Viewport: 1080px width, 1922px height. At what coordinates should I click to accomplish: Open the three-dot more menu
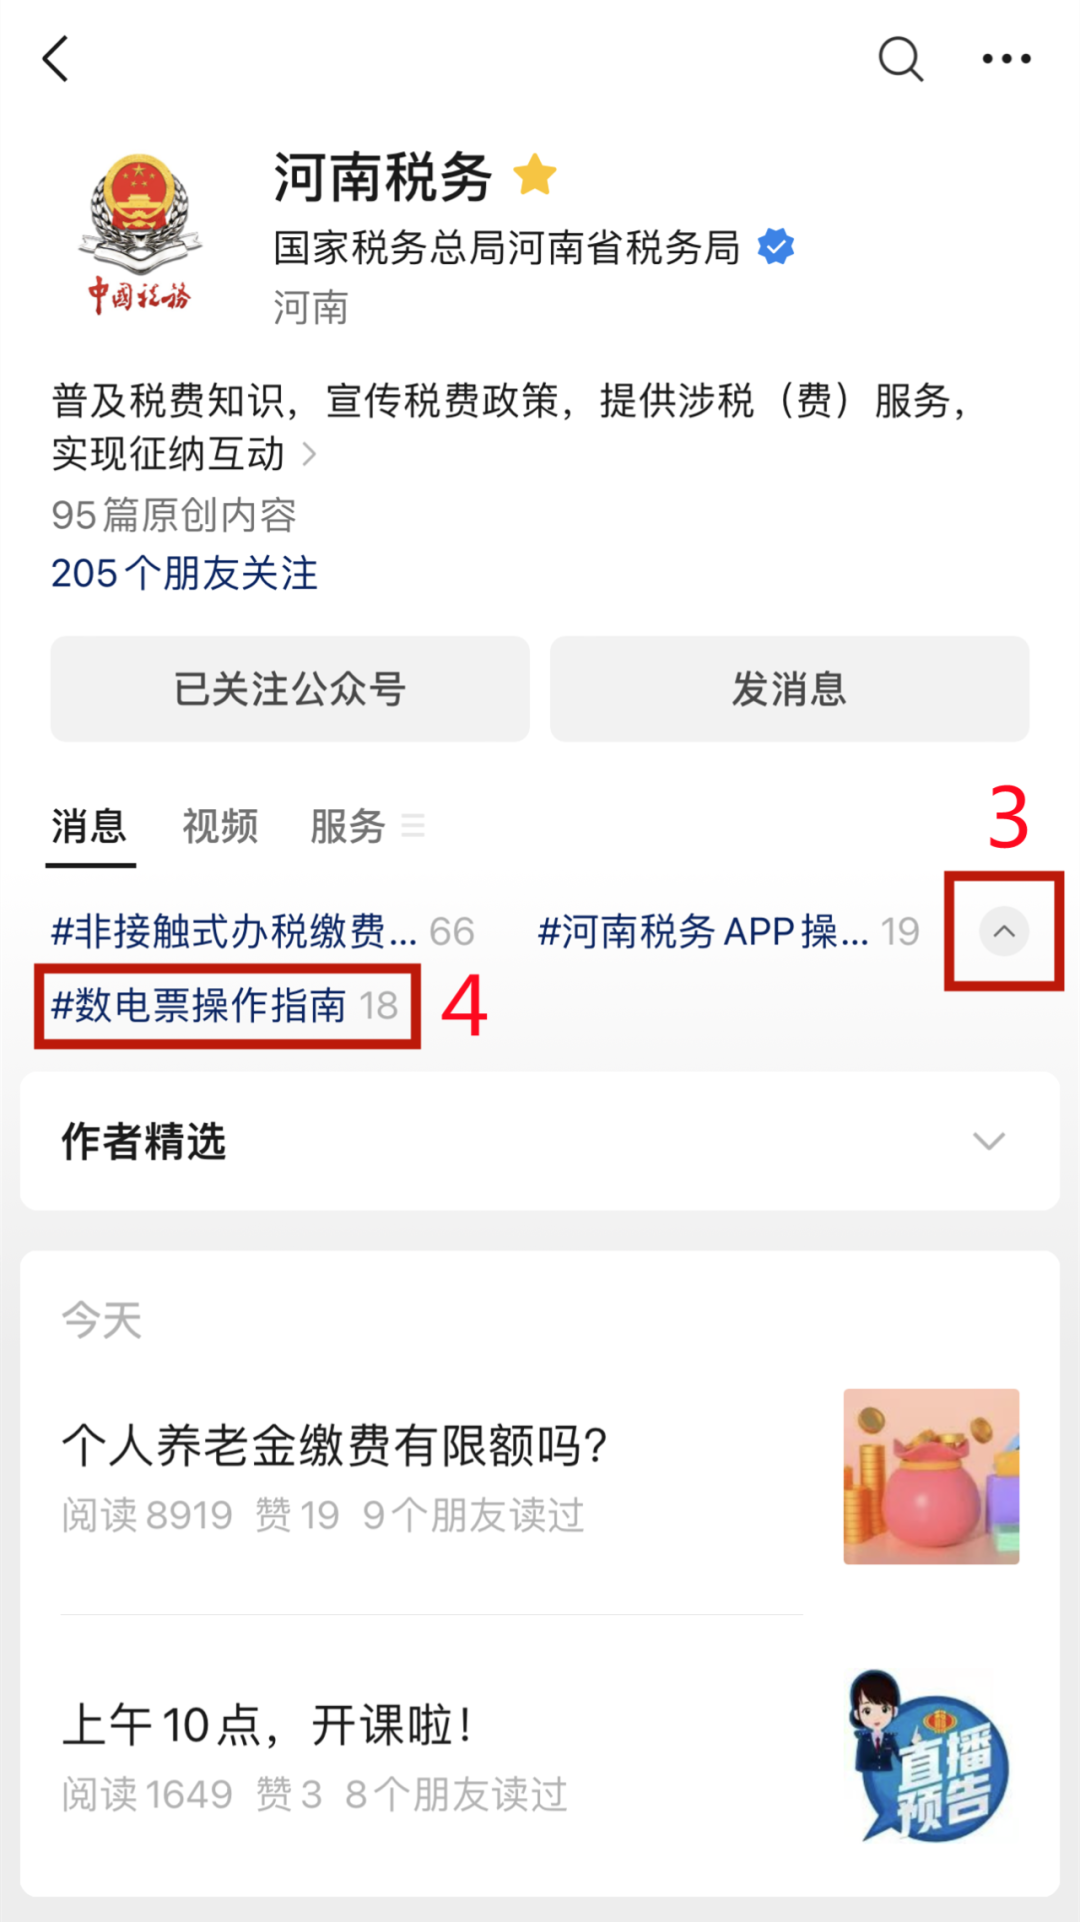(x=1006, y=59)
